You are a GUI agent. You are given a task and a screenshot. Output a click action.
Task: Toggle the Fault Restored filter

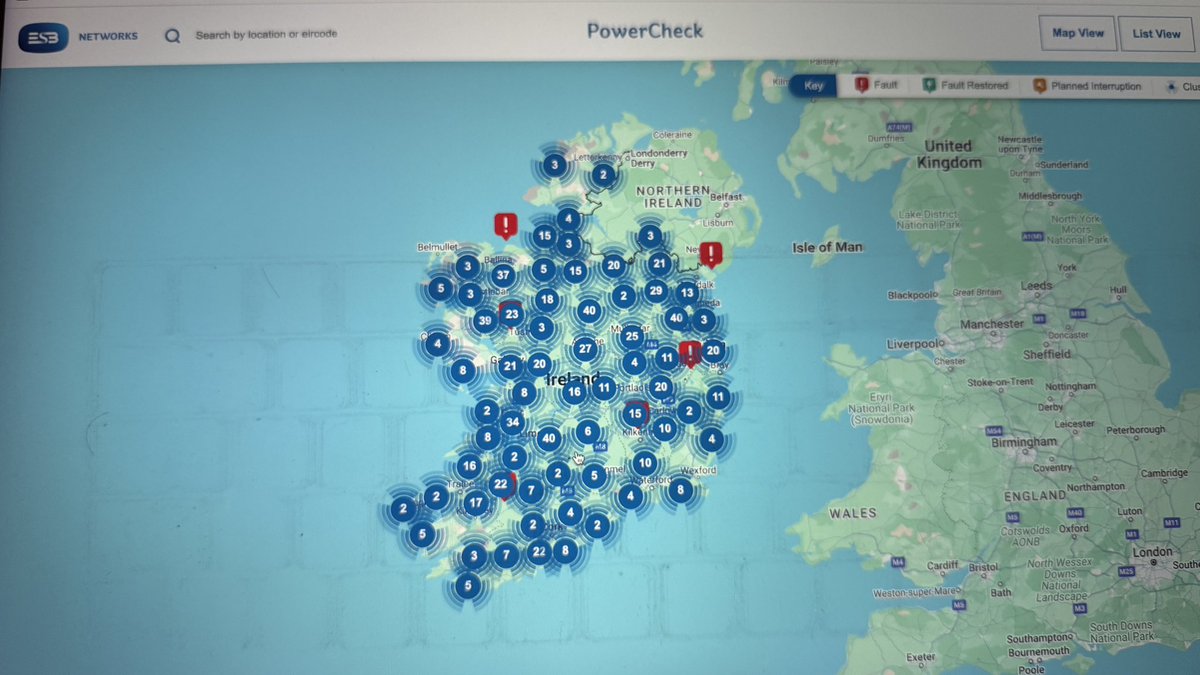pos(965,86)
